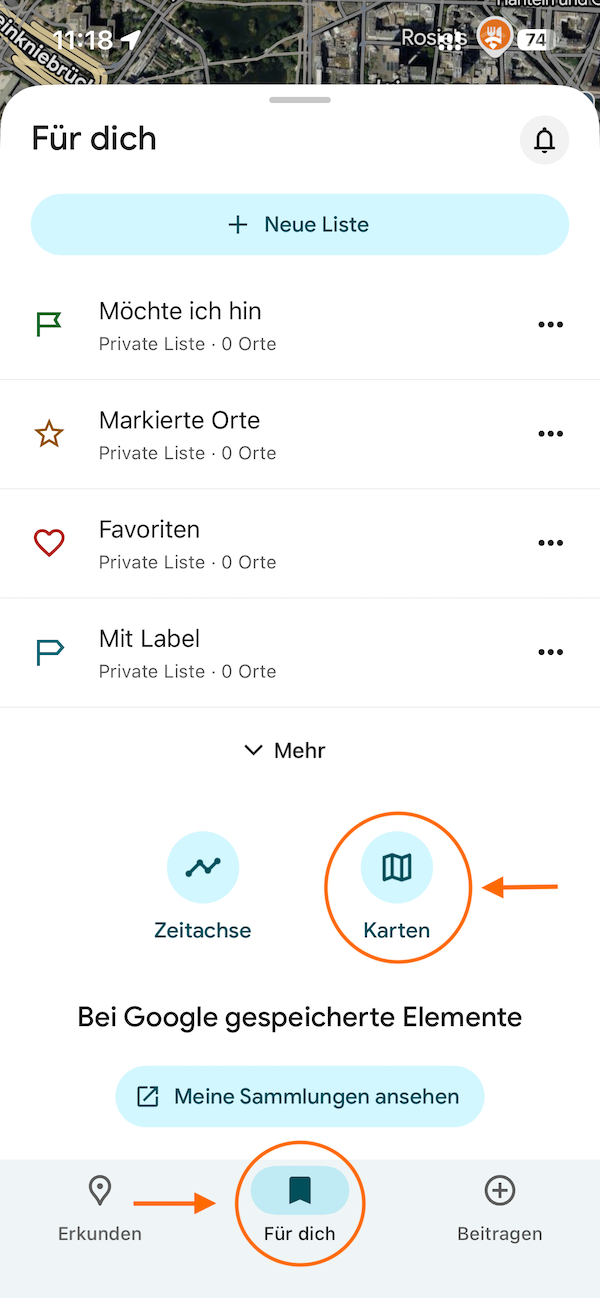600x1298 pixels.
Task: Open Meine Sammlungen ansehen link
Action: pos(300,1096)
